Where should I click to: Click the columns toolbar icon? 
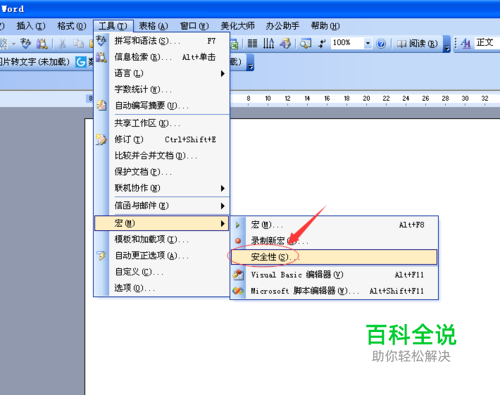tap(252, 43)
